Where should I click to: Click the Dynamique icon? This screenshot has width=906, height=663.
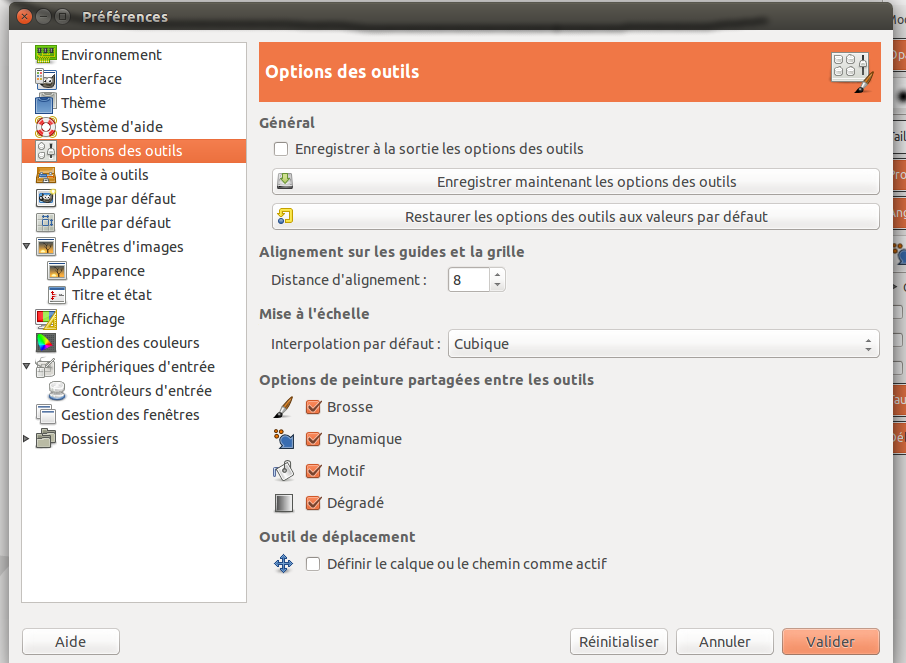coord(283,439)
